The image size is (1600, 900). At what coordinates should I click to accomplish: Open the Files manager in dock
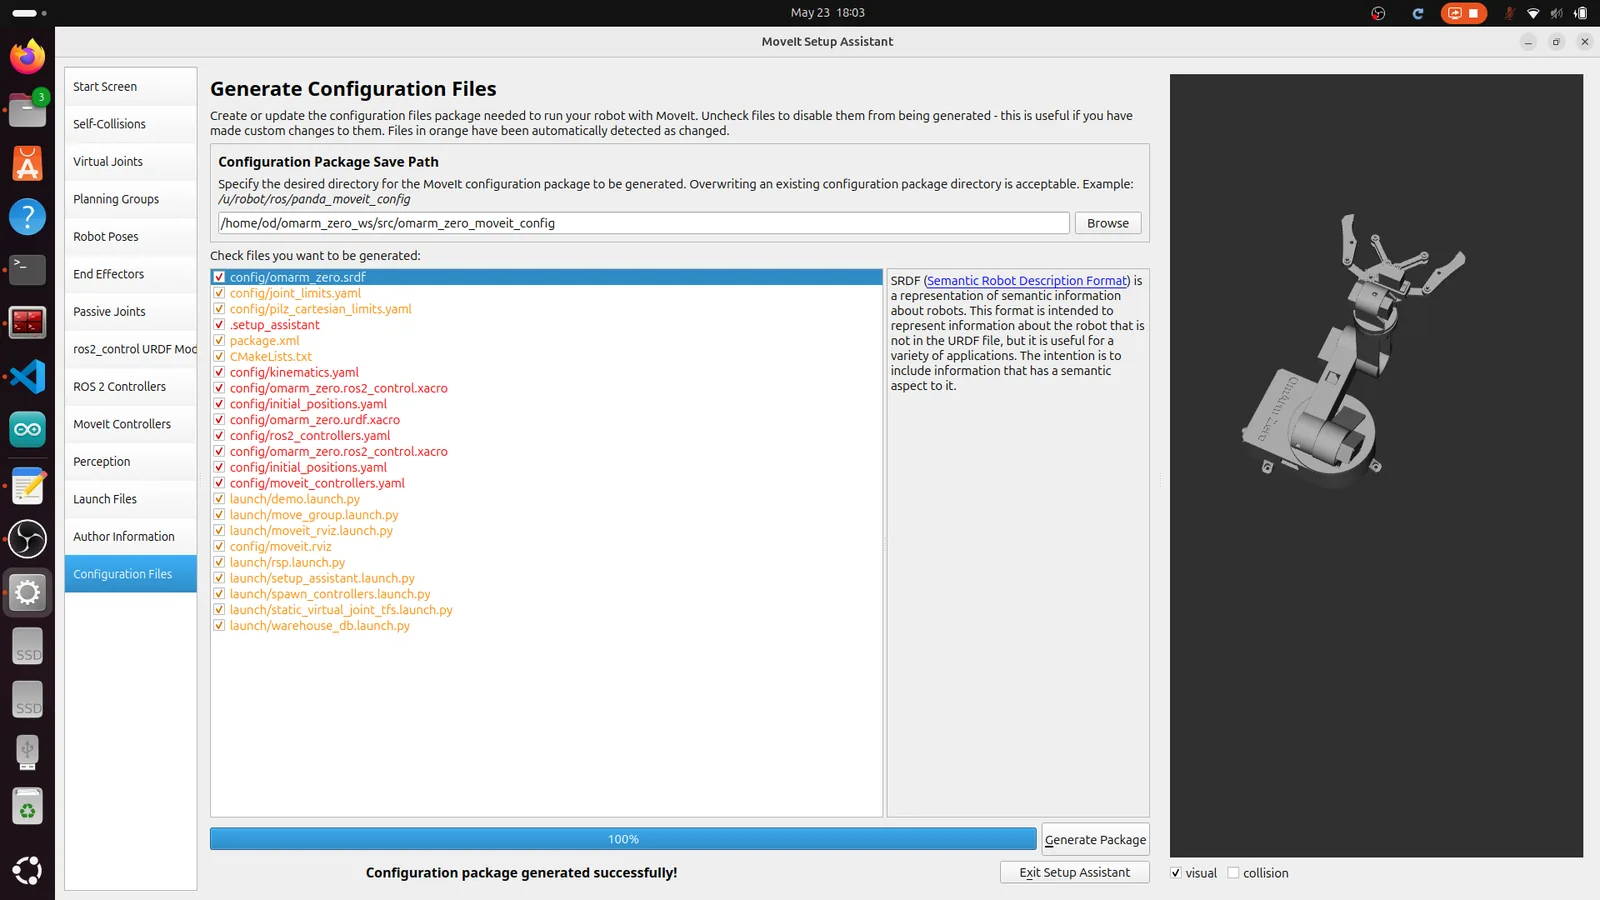tap(27, 109)
